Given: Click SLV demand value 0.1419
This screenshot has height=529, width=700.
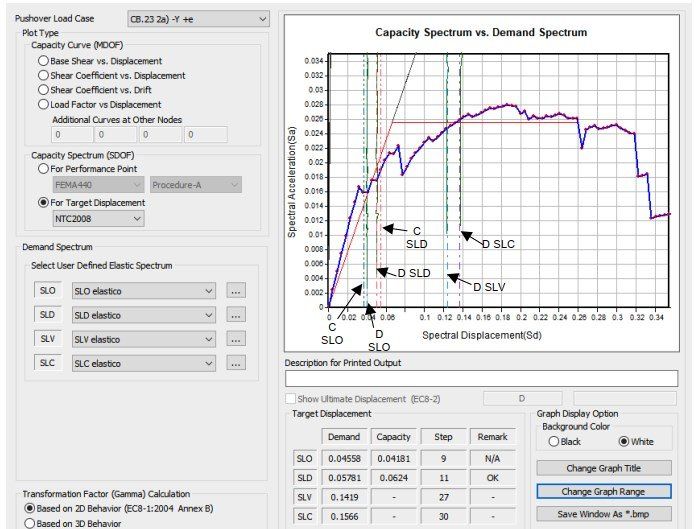Looking at the screenshot, I should click(x=344, y=497).
